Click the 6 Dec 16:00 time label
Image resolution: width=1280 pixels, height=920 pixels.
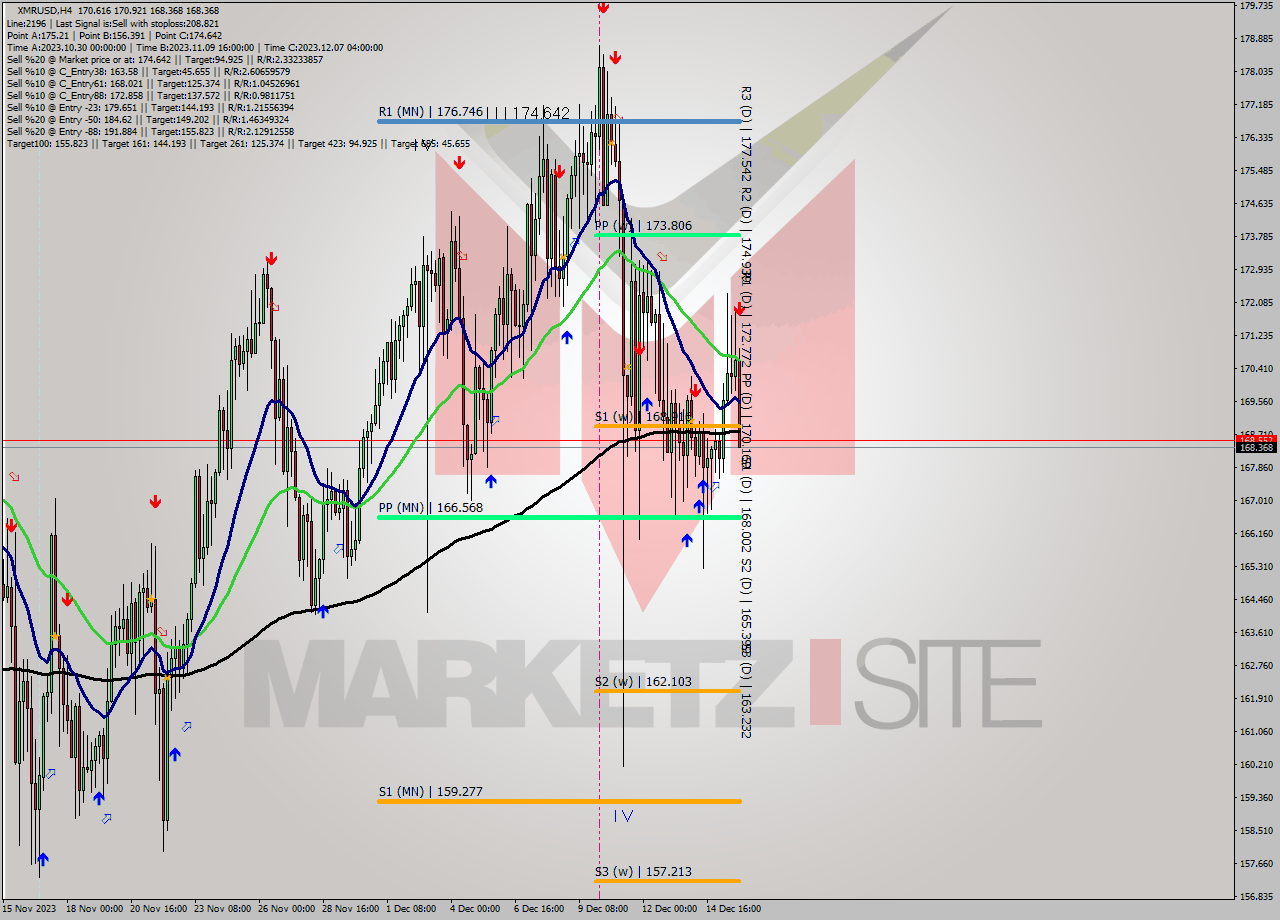[539, 909]
